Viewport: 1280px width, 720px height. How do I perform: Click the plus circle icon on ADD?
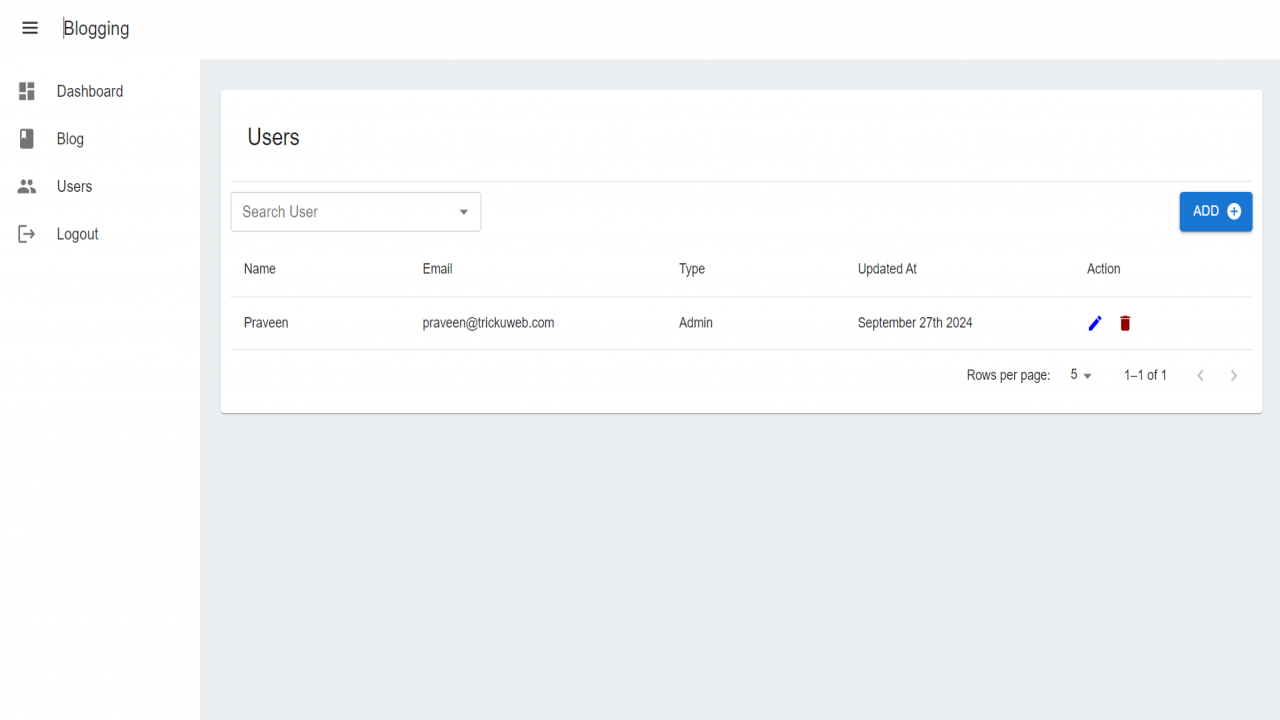point(1234,211)
